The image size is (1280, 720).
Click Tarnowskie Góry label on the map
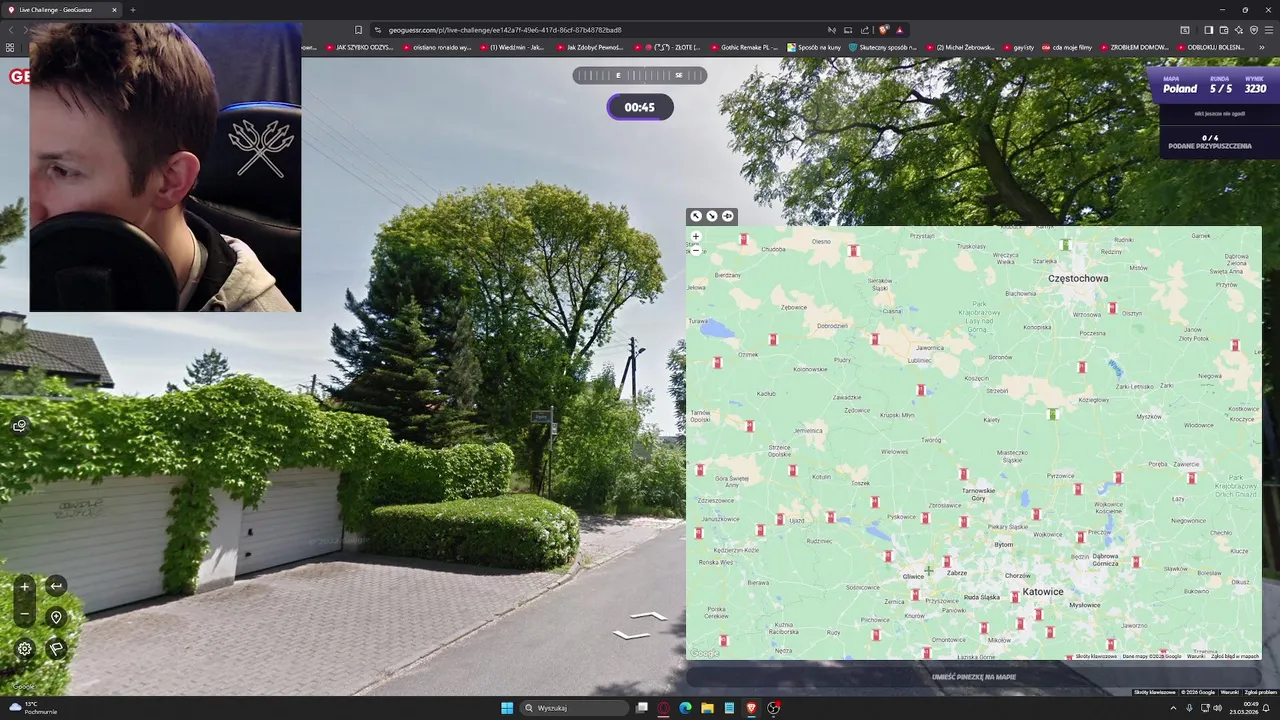click(978, 494)
